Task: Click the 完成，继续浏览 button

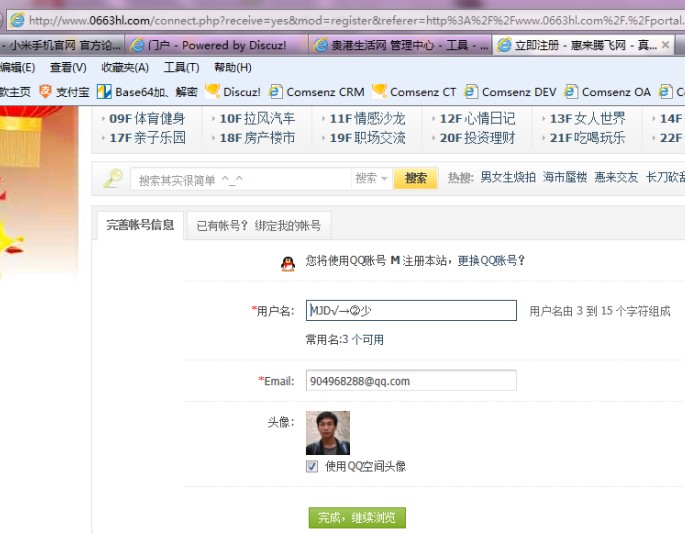Action: [357, 518]
